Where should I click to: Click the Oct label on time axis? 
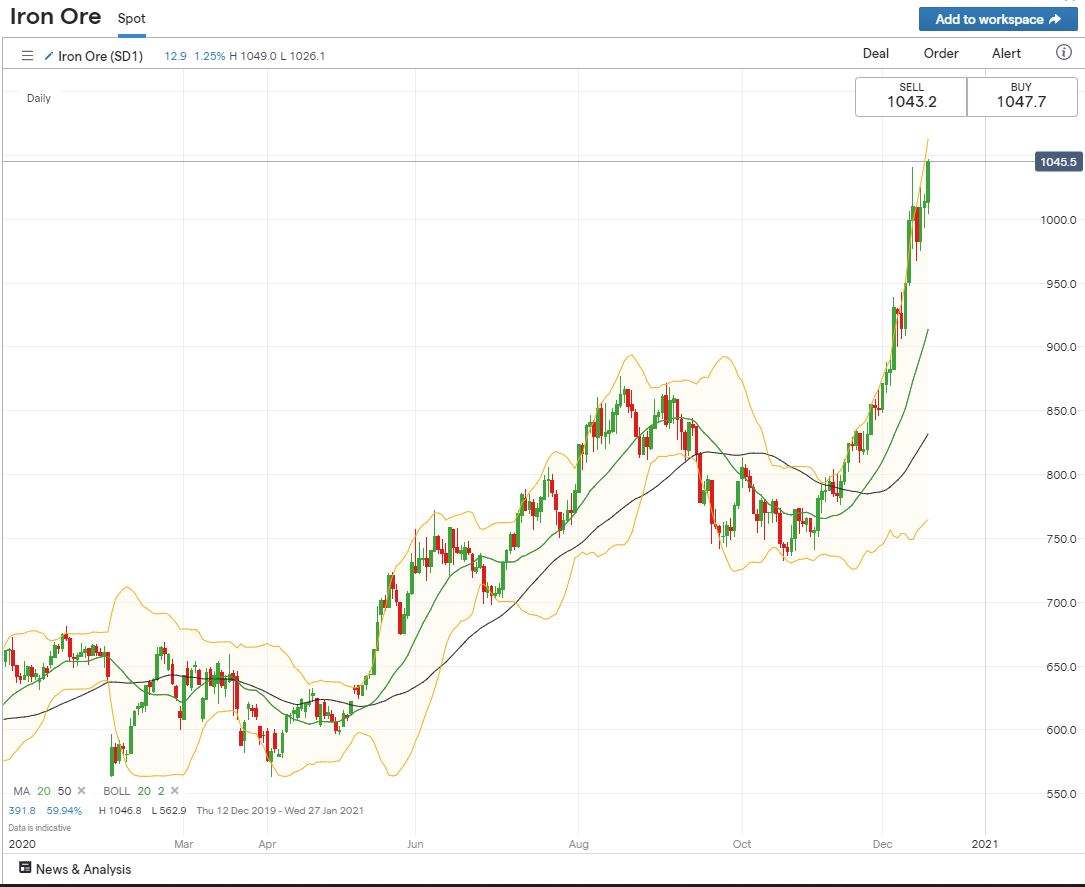coord(742,844)
